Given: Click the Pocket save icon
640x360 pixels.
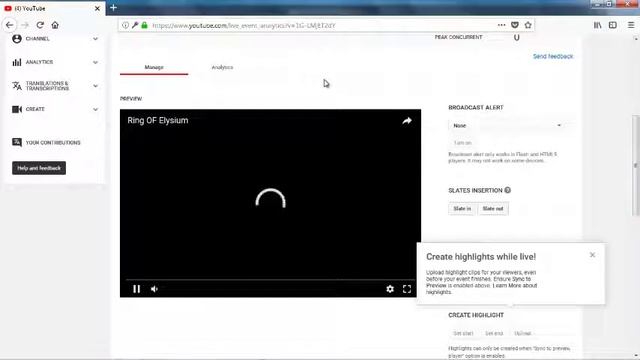Looking at the screenshot, I should pyautogui.click(x=515, y=25).
